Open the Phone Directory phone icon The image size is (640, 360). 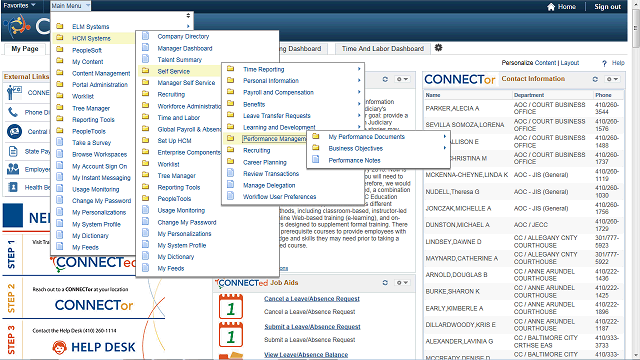(x=13, y=111)
